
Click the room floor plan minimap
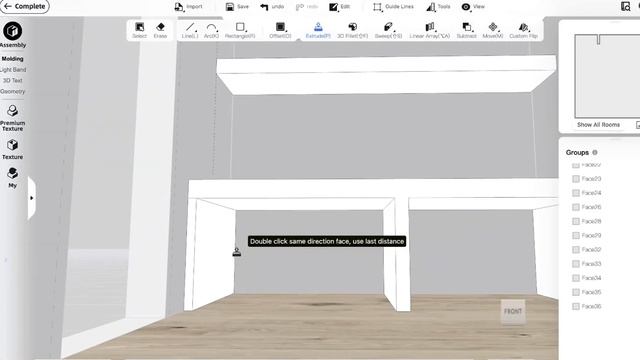click(607, 77)
